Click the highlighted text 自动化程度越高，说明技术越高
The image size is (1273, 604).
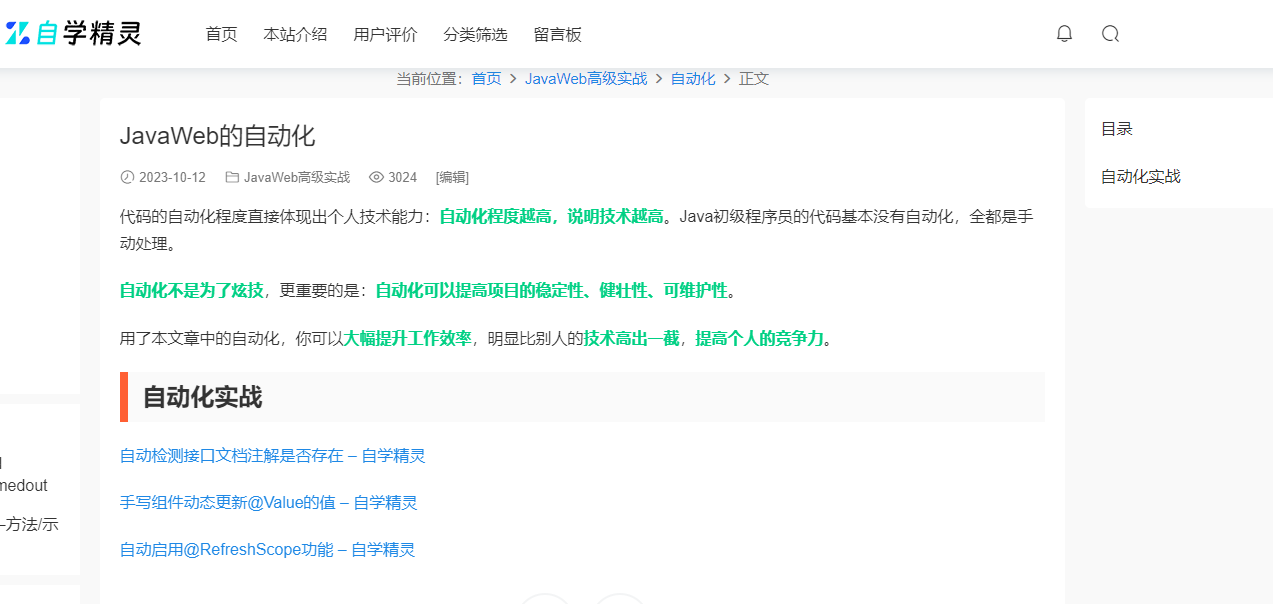tap(552, 216)
